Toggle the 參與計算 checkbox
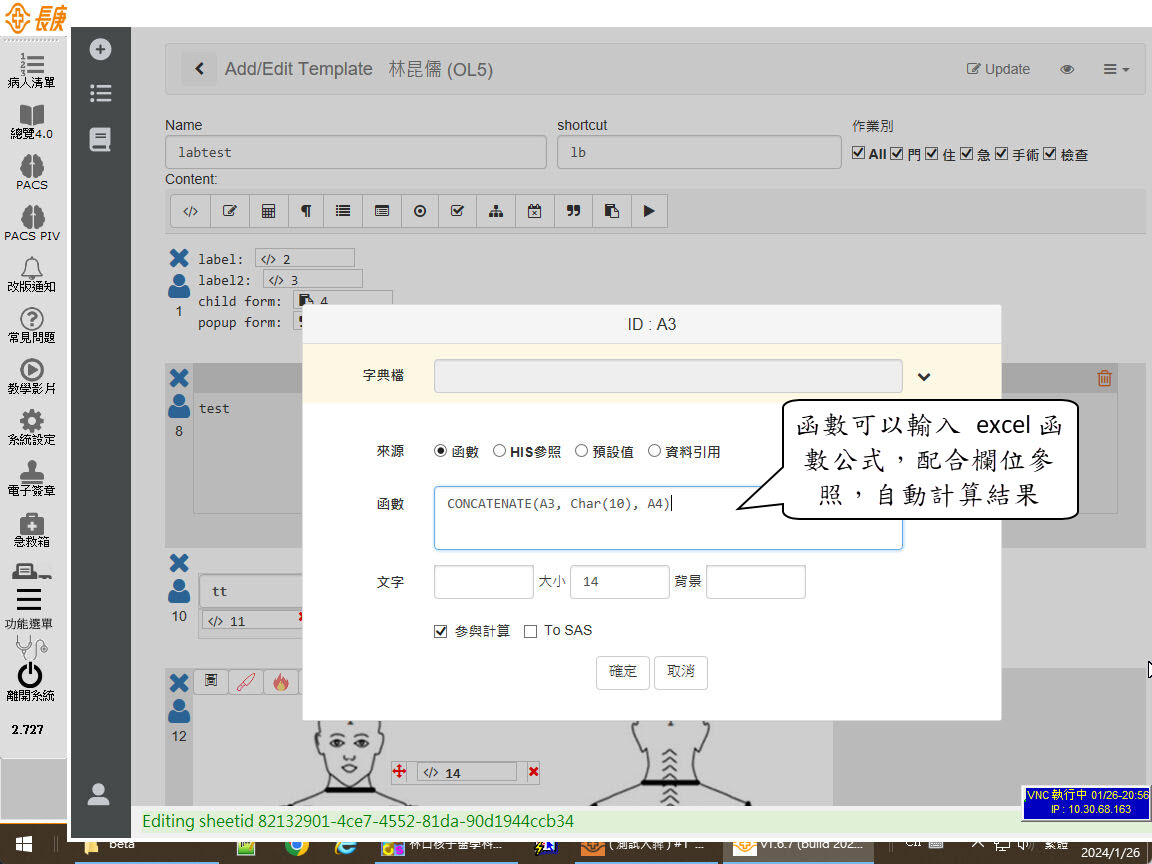The height and width of the screenshot is (864, 1152). tap(441, 631)
